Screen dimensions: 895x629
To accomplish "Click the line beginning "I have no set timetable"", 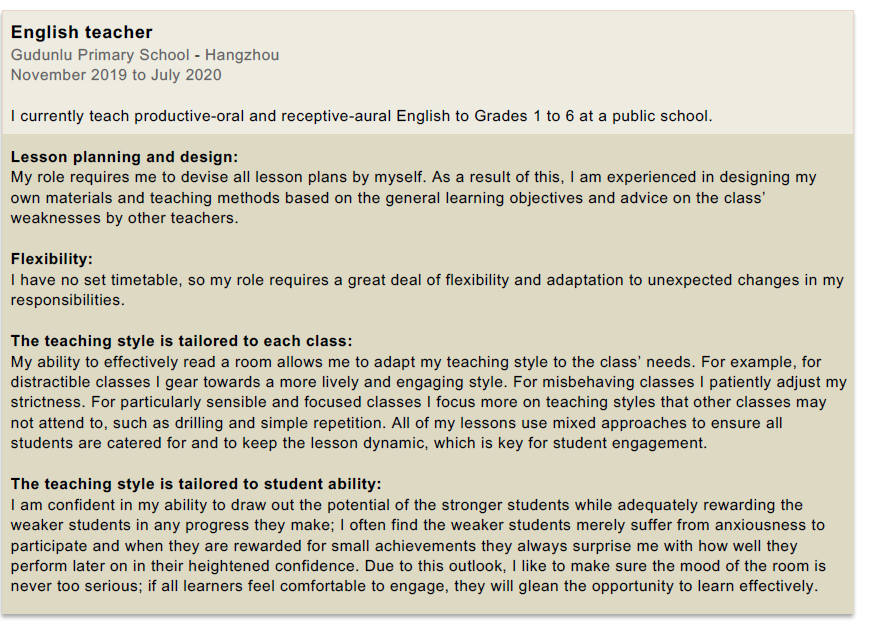I will [427, 280].
